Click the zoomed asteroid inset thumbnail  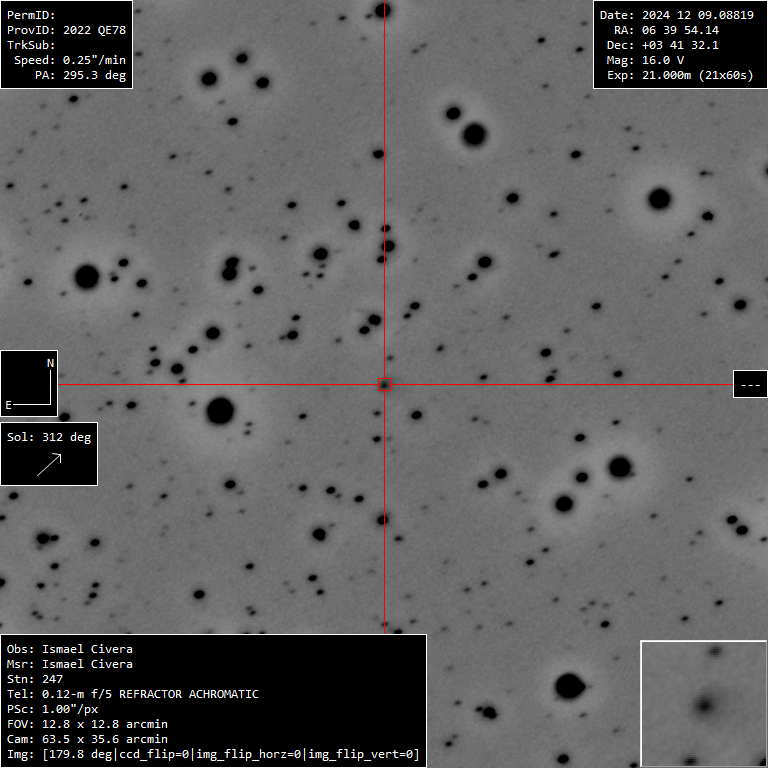[x=704, y=704]
